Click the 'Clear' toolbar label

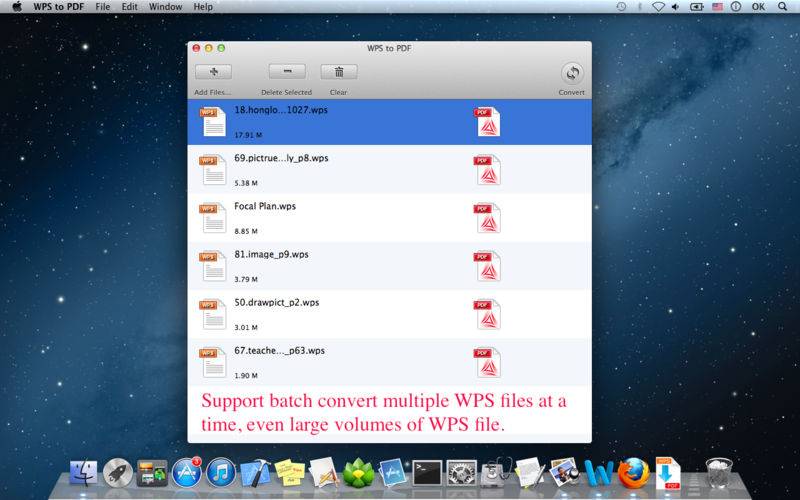[338, 92]
